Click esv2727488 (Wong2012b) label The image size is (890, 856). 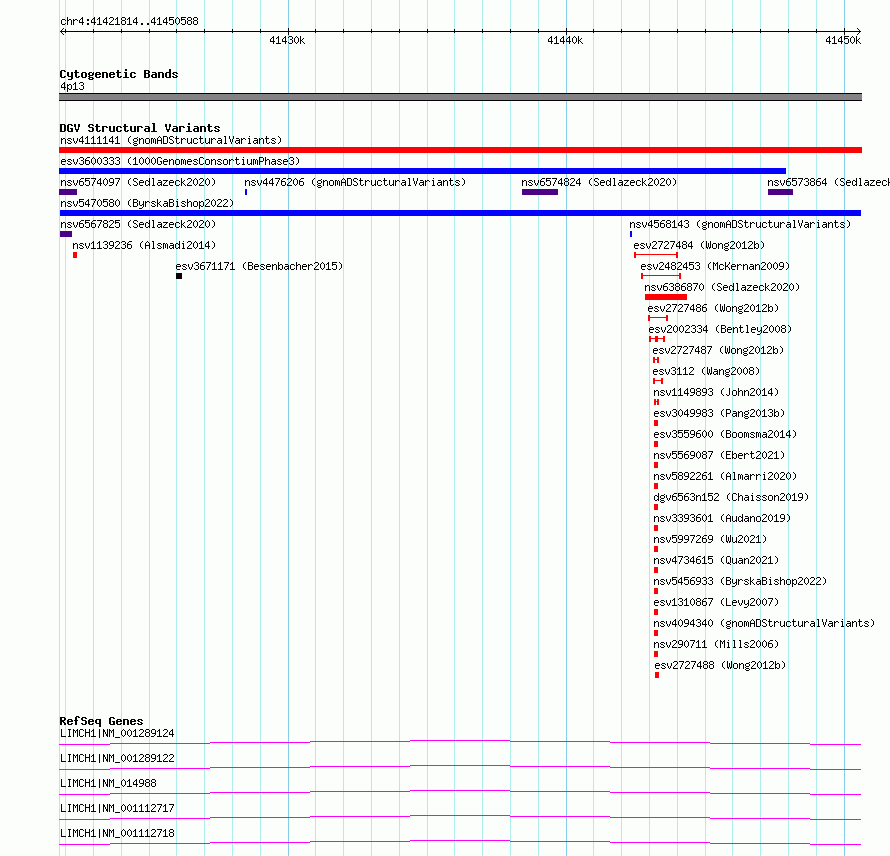720,665
